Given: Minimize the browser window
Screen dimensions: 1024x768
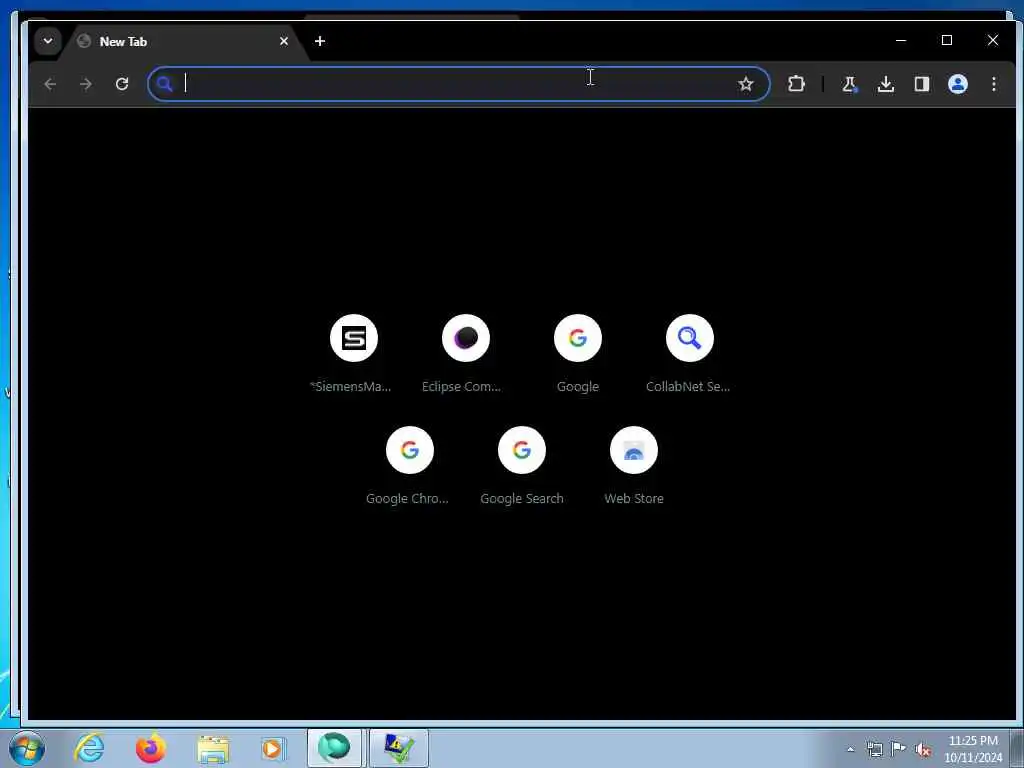Looking at the screenshot, I should pyautogui.click(x=901, y=40).
